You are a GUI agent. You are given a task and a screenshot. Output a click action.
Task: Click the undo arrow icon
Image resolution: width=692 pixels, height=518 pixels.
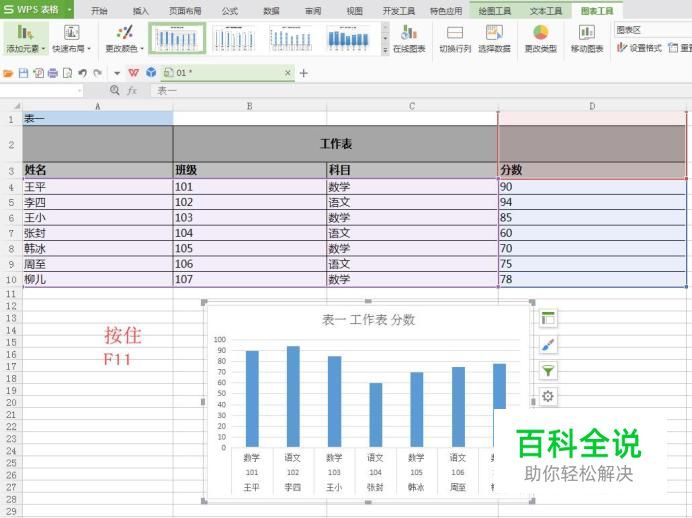pos(83,73)
